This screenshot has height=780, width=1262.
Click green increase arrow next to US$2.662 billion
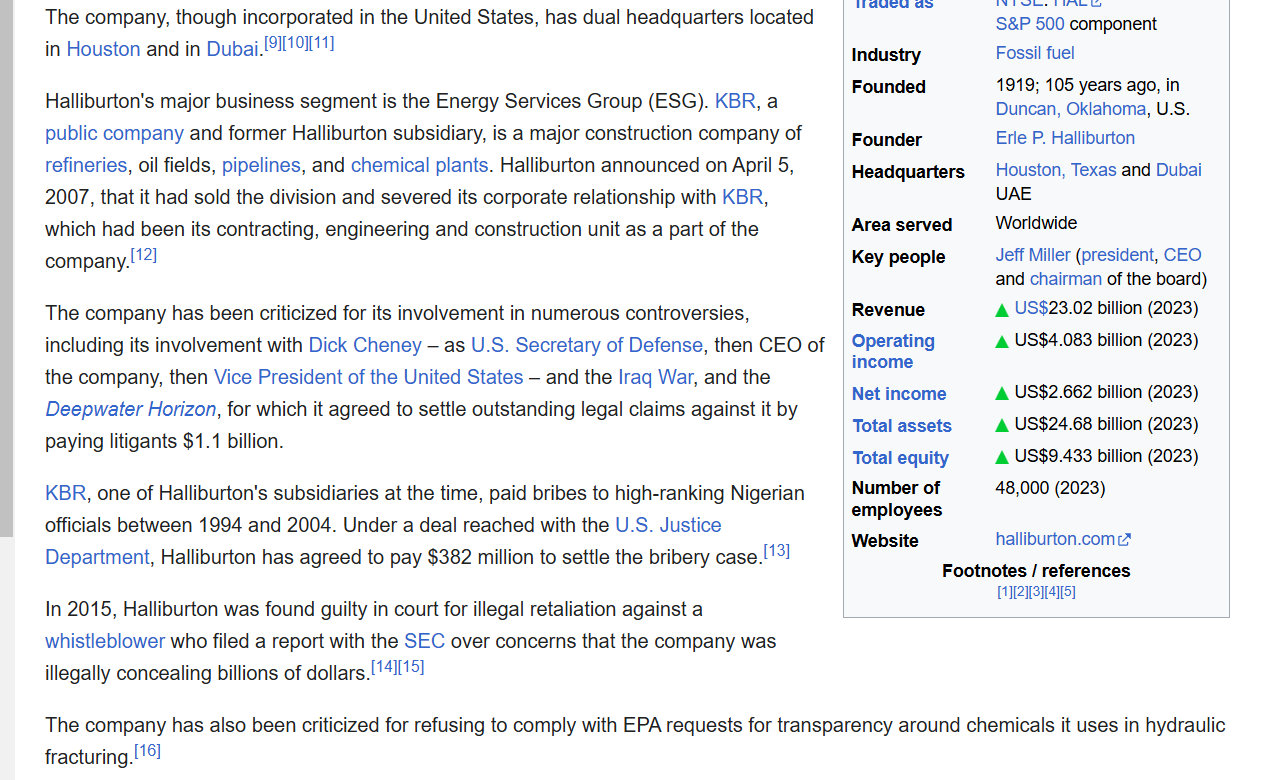[x=1002, y=394]
